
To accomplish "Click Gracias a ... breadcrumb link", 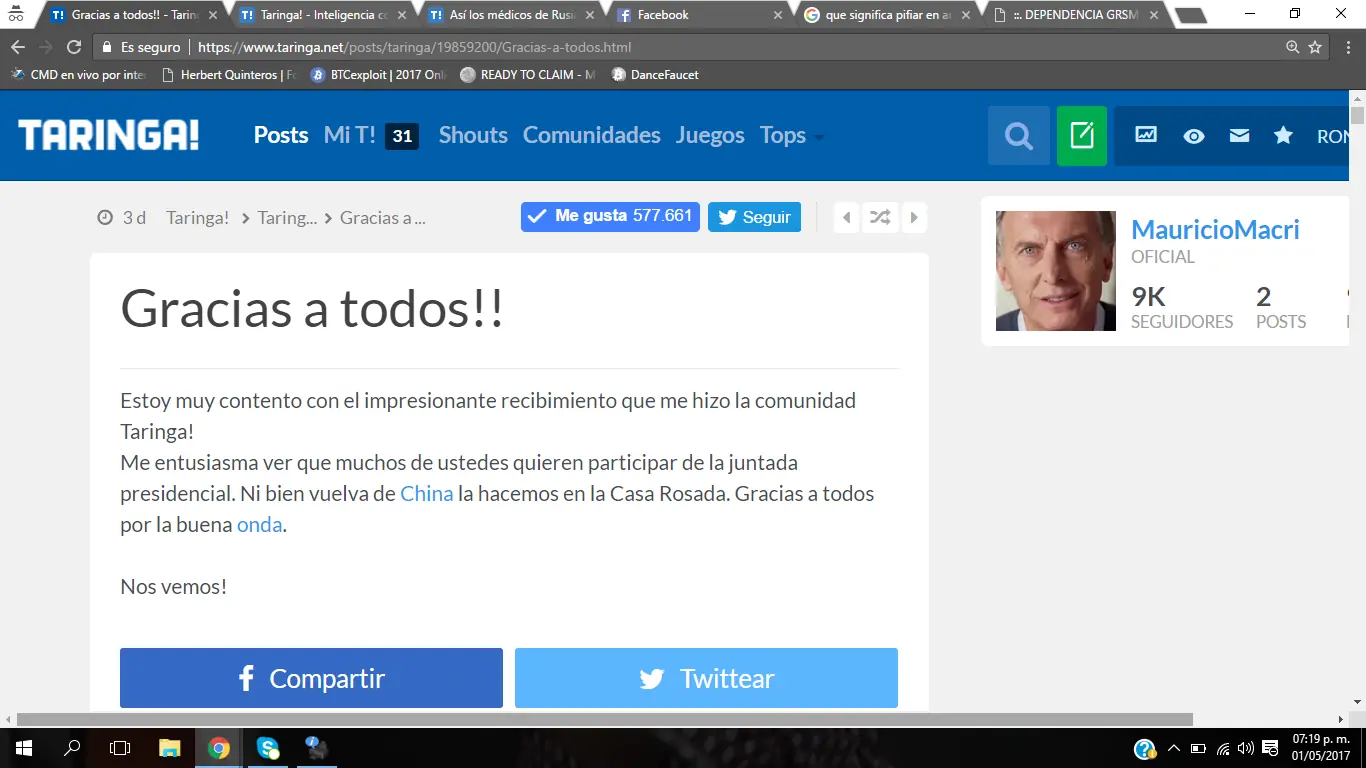I will 383,217.
